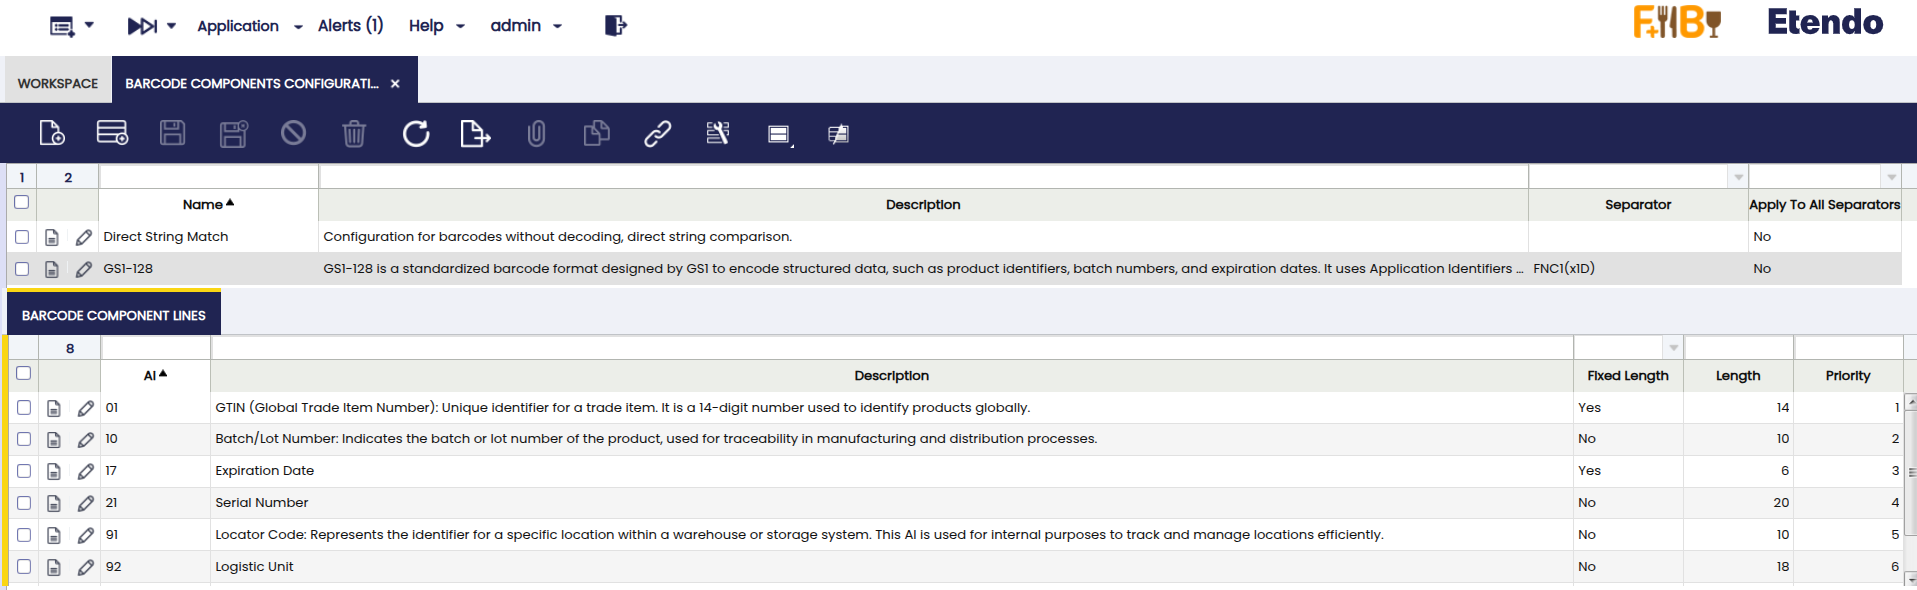
Task: Open the Attachments paperclip icon
Action: coord(536,133)
